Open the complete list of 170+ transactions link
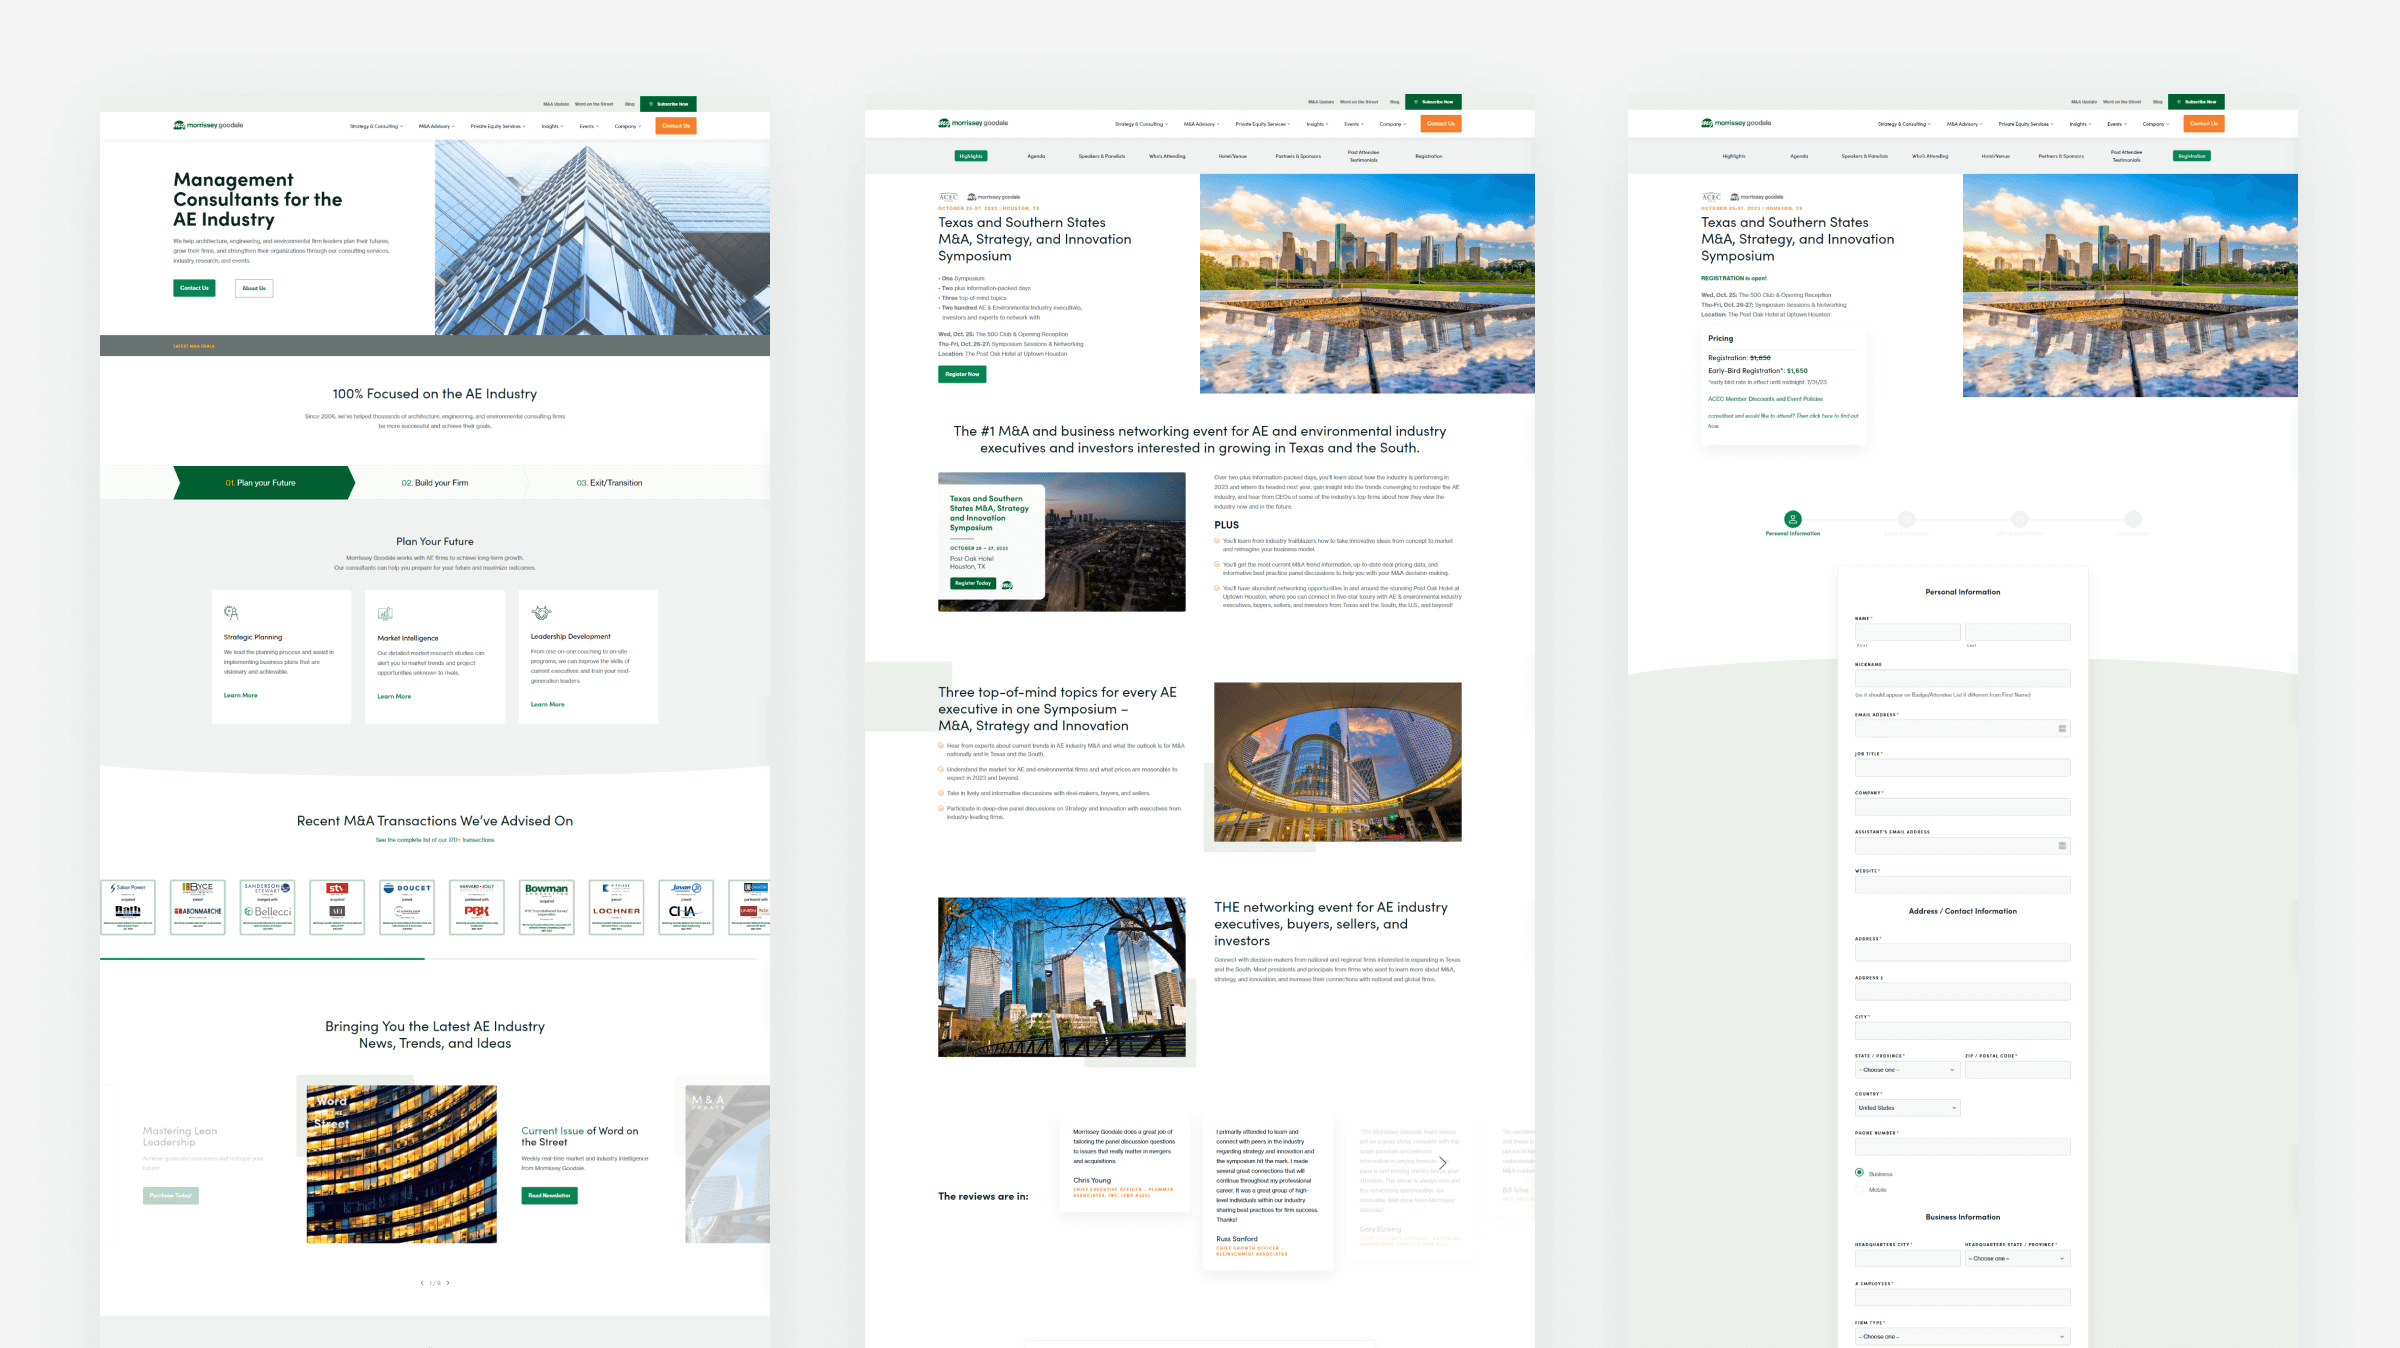 [x=435, y=840]
